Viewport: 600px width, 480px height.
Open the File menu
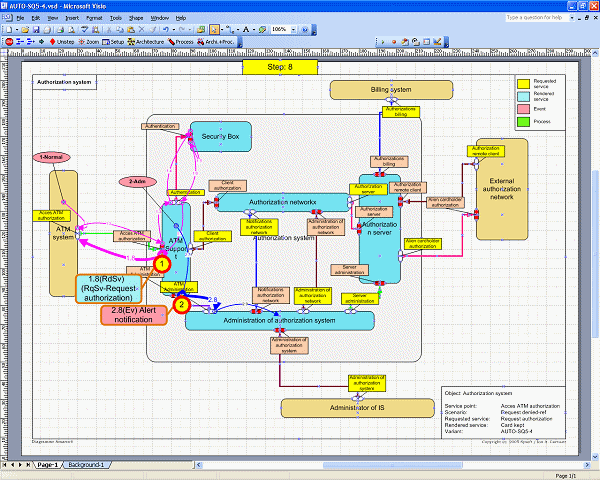click(20, 18)
